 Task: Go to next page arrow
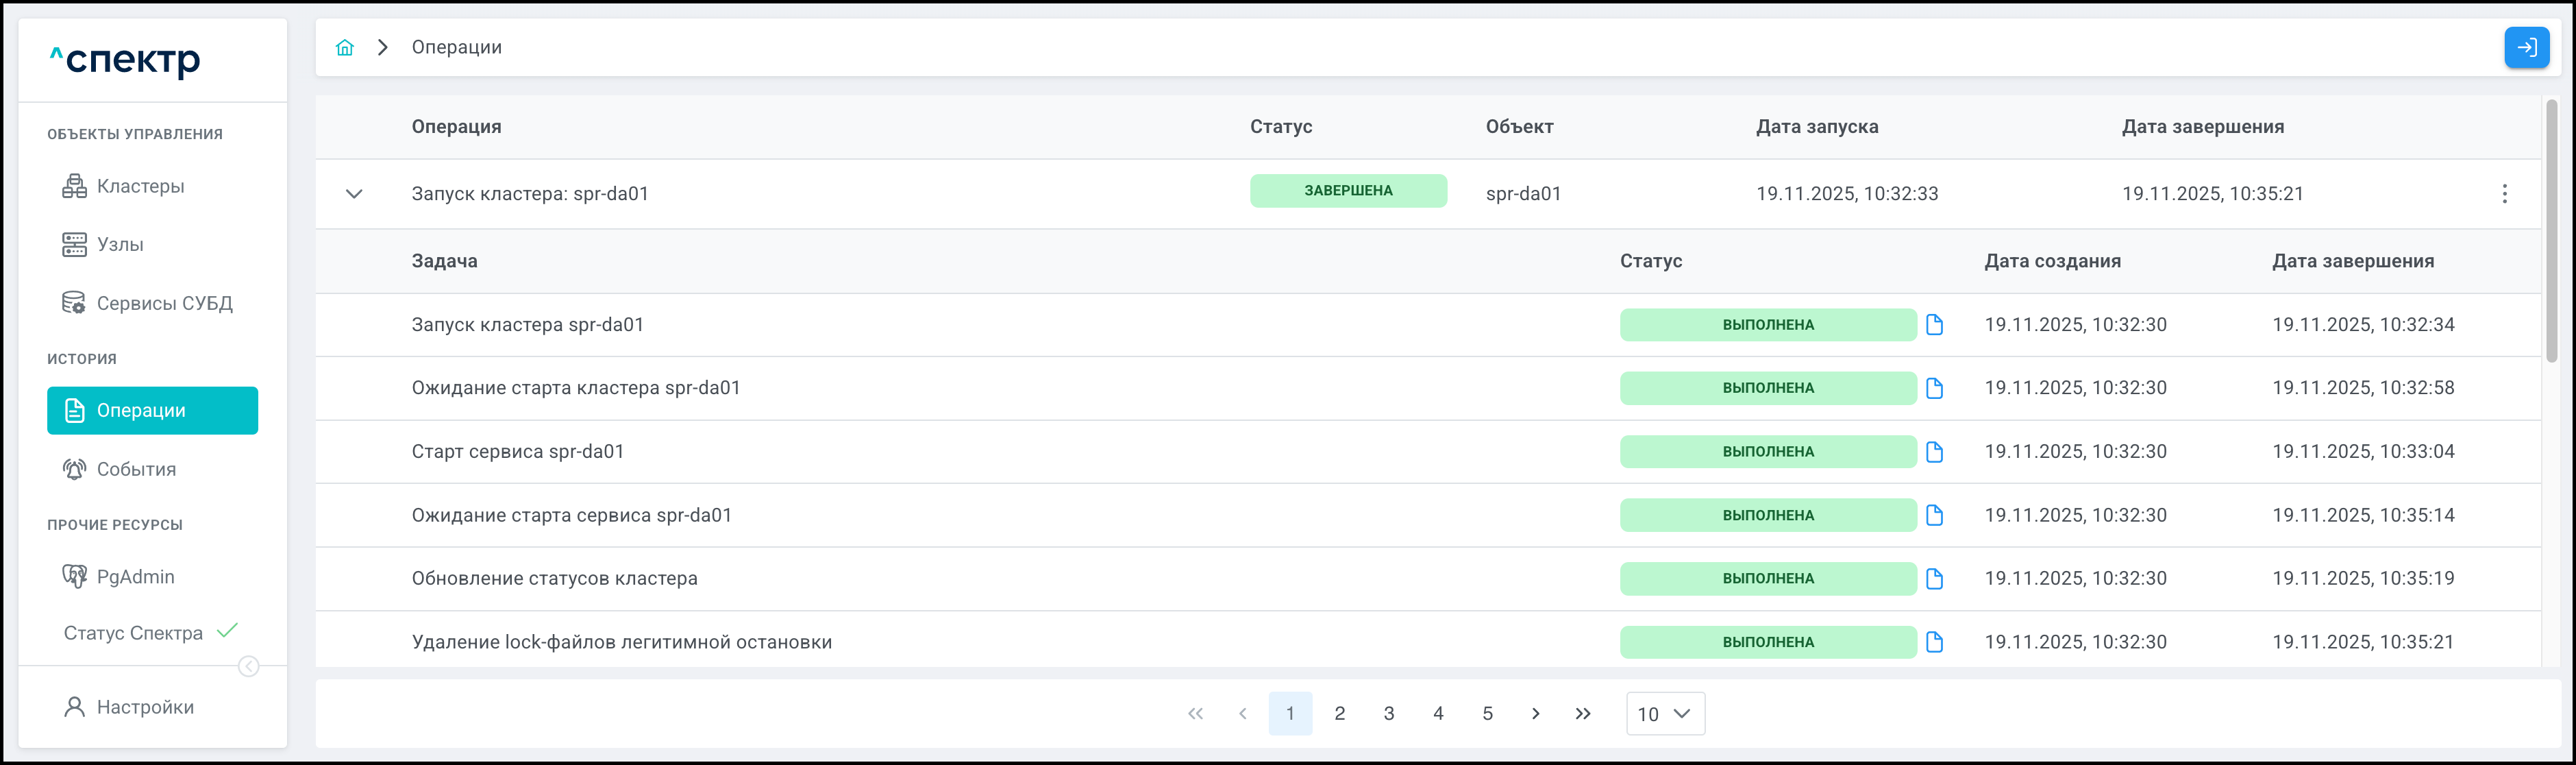[1535, 714]
